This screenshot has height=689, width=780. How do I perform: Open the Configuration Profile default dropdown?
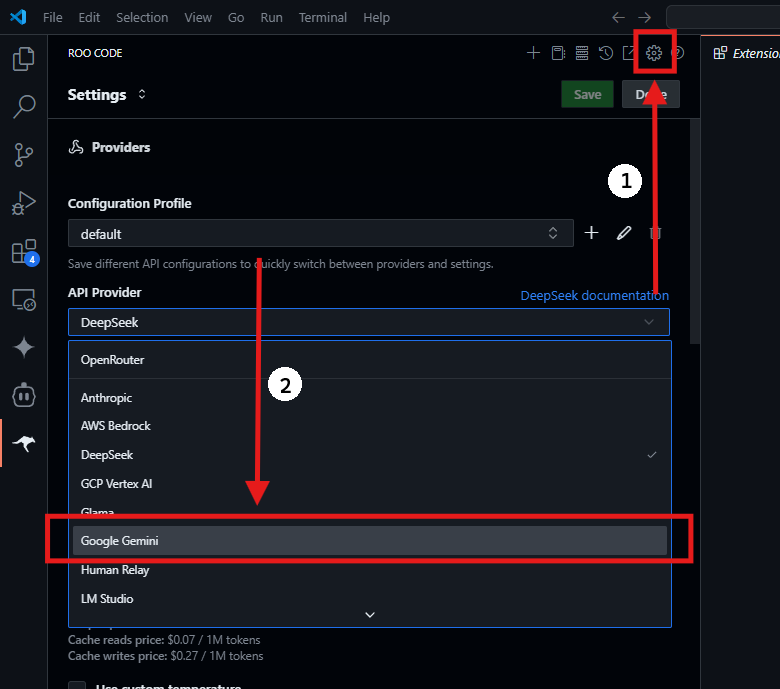tap(321, 233)
